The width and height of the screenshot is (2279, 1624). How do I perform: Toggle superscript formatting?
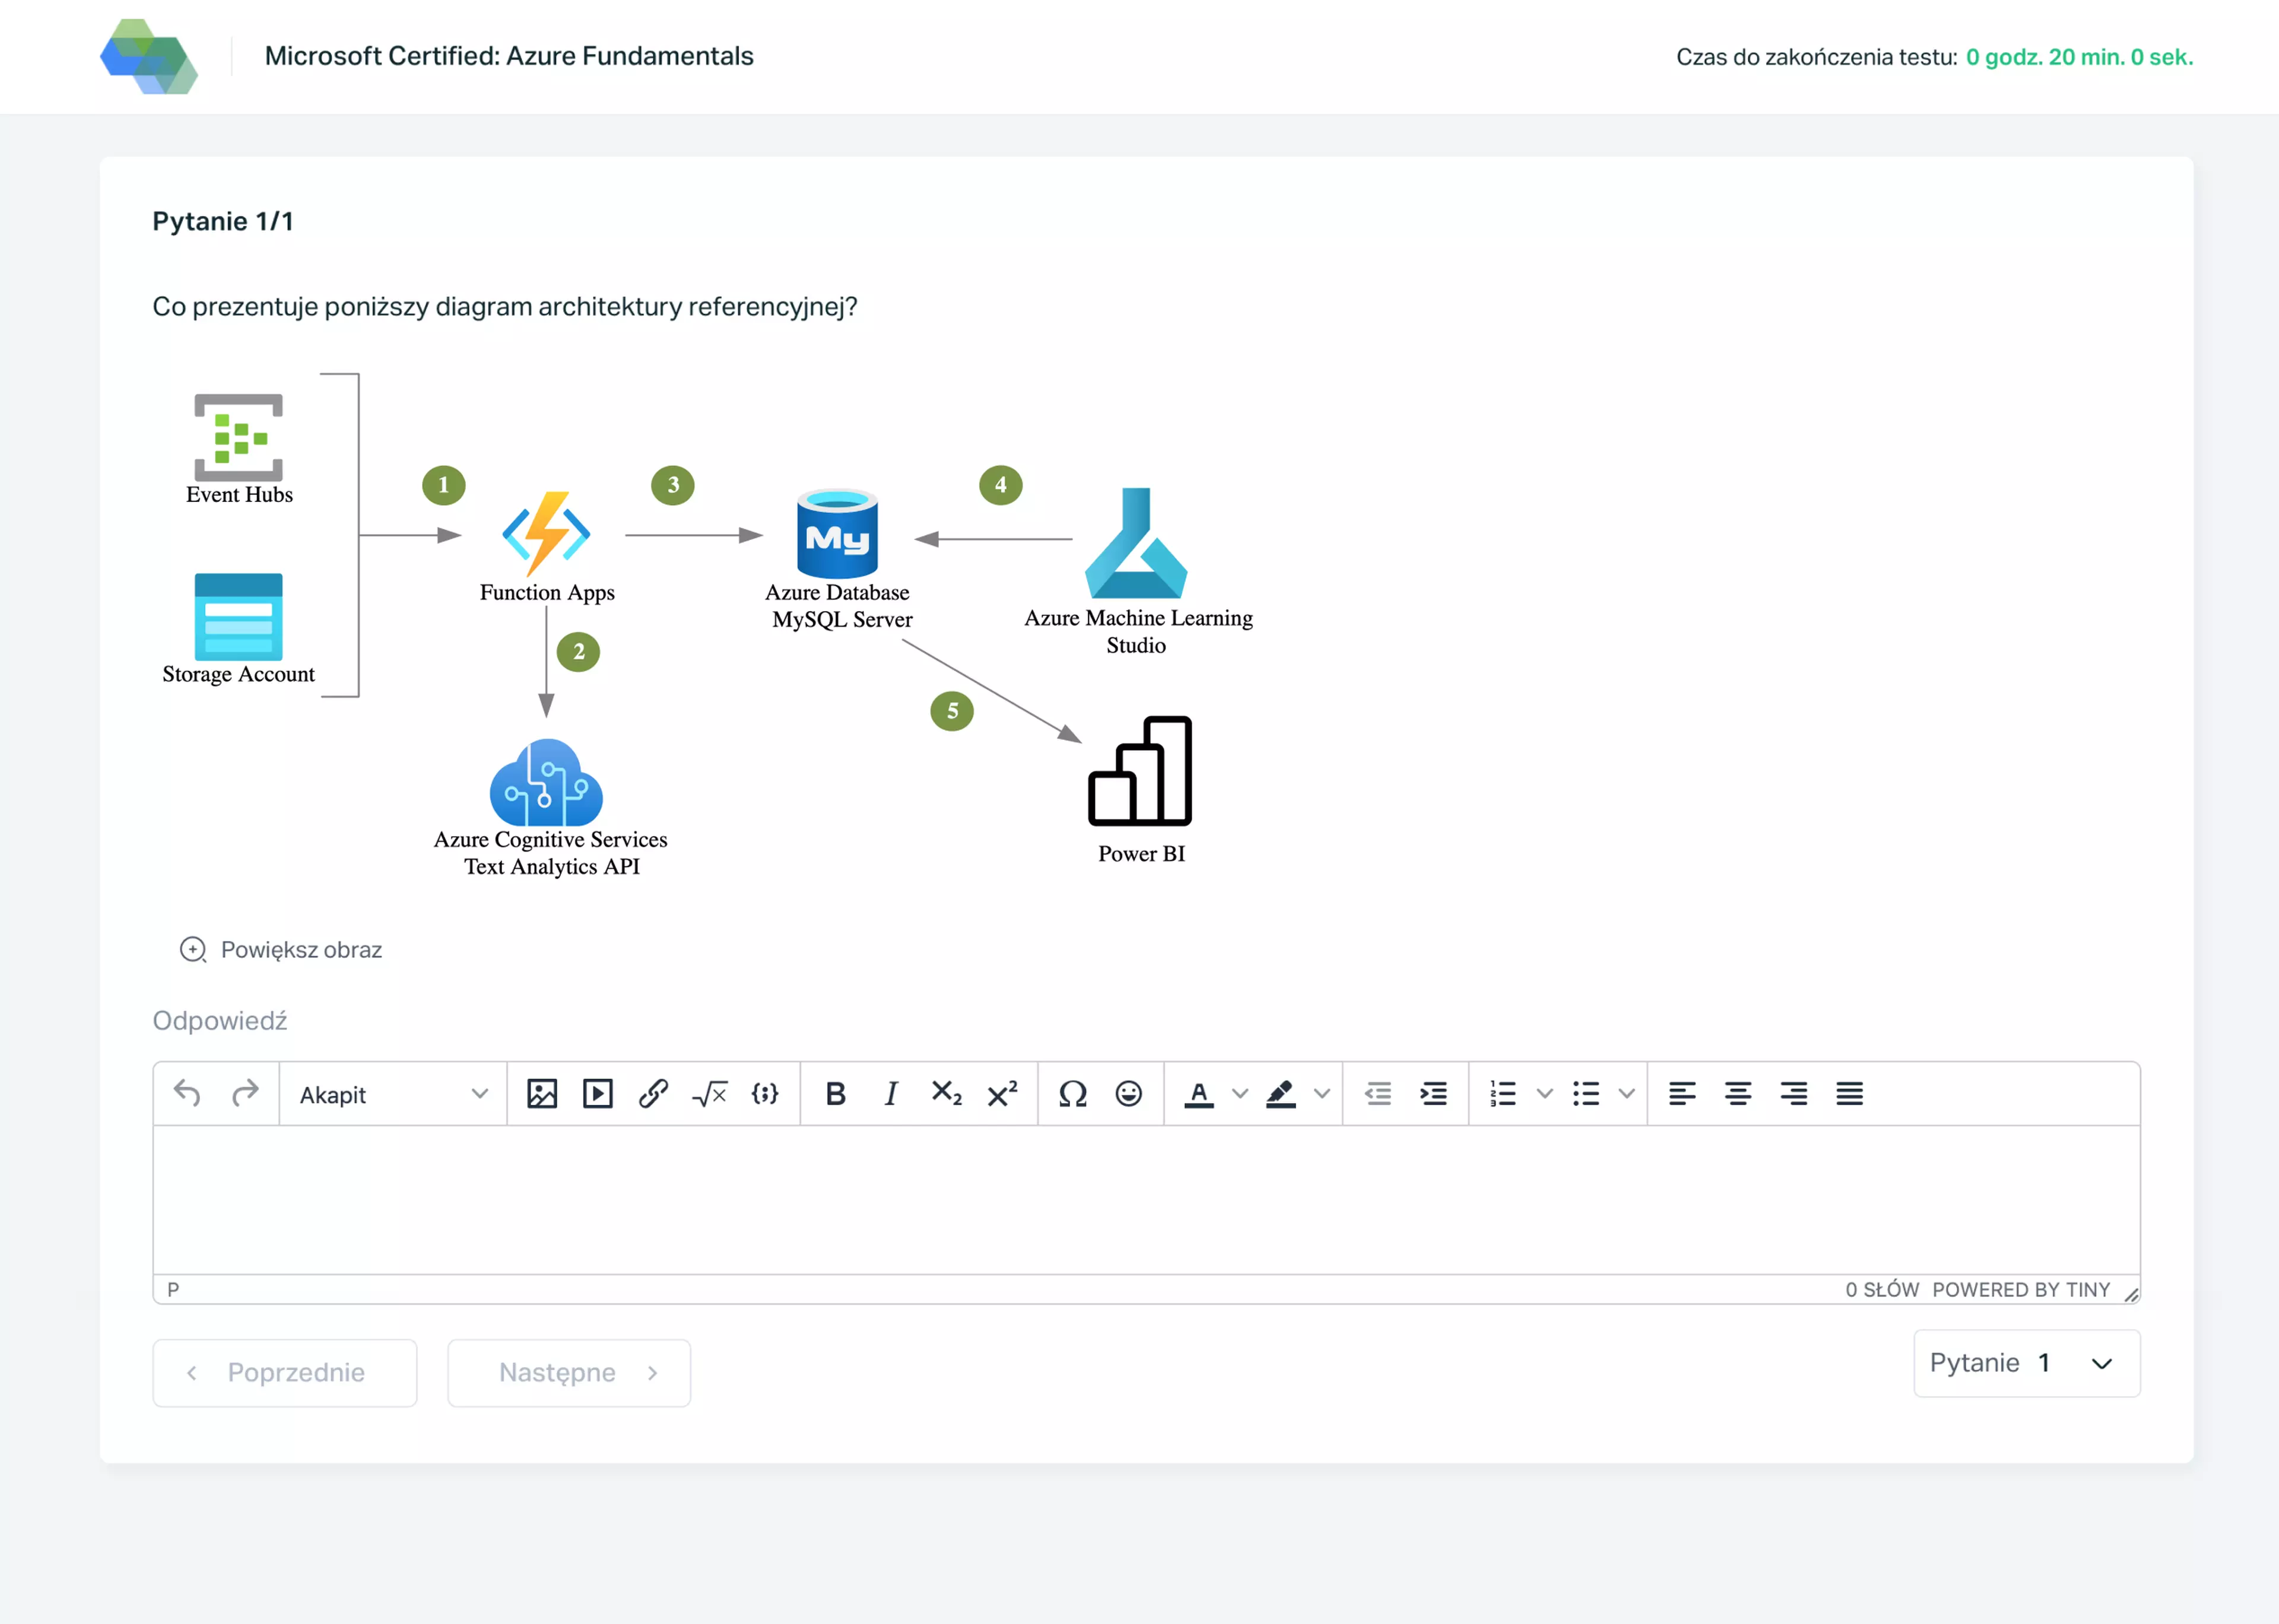[x=1003, y=1094]
